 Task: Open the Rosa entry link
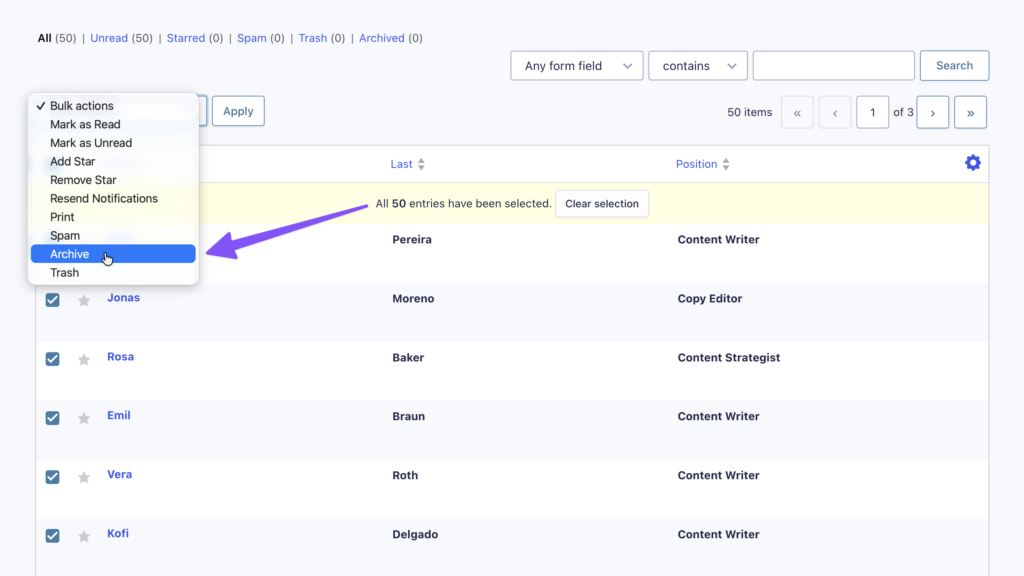pyautogui.click(x=120, y=357)
